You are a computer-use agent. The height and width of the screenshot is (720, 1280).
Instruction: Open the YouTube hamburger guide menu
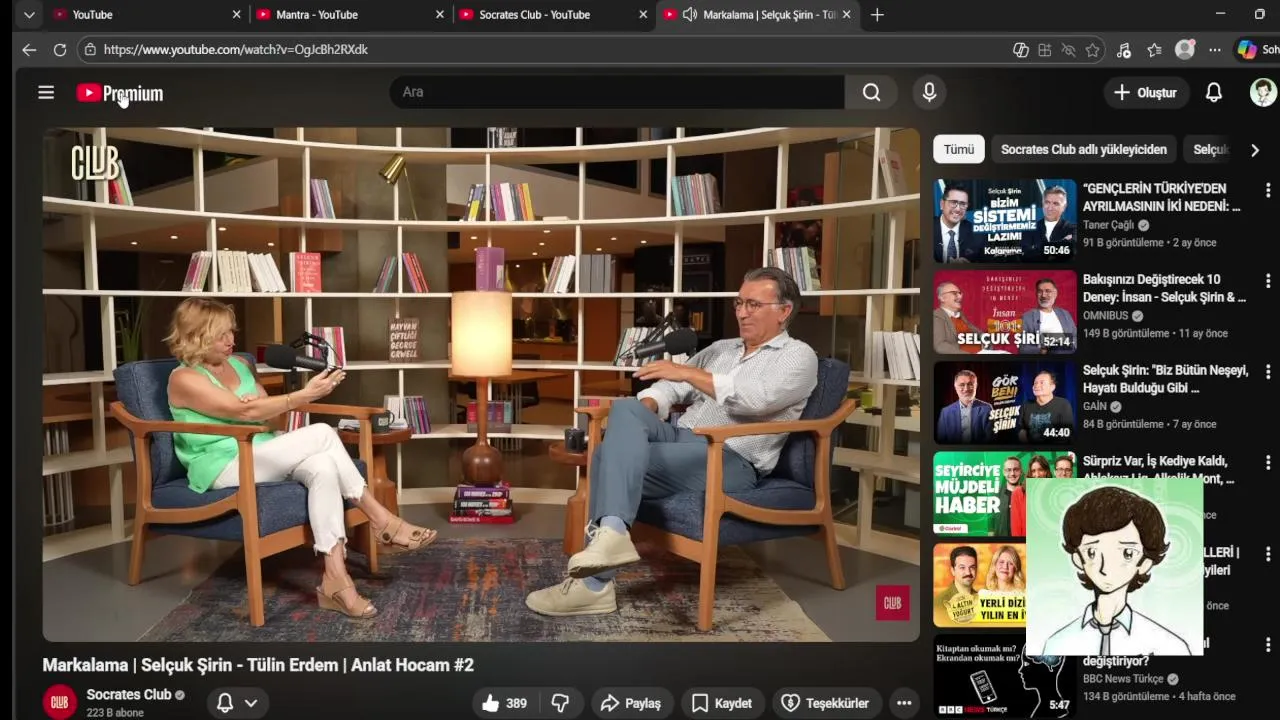(x=46, y=92)
